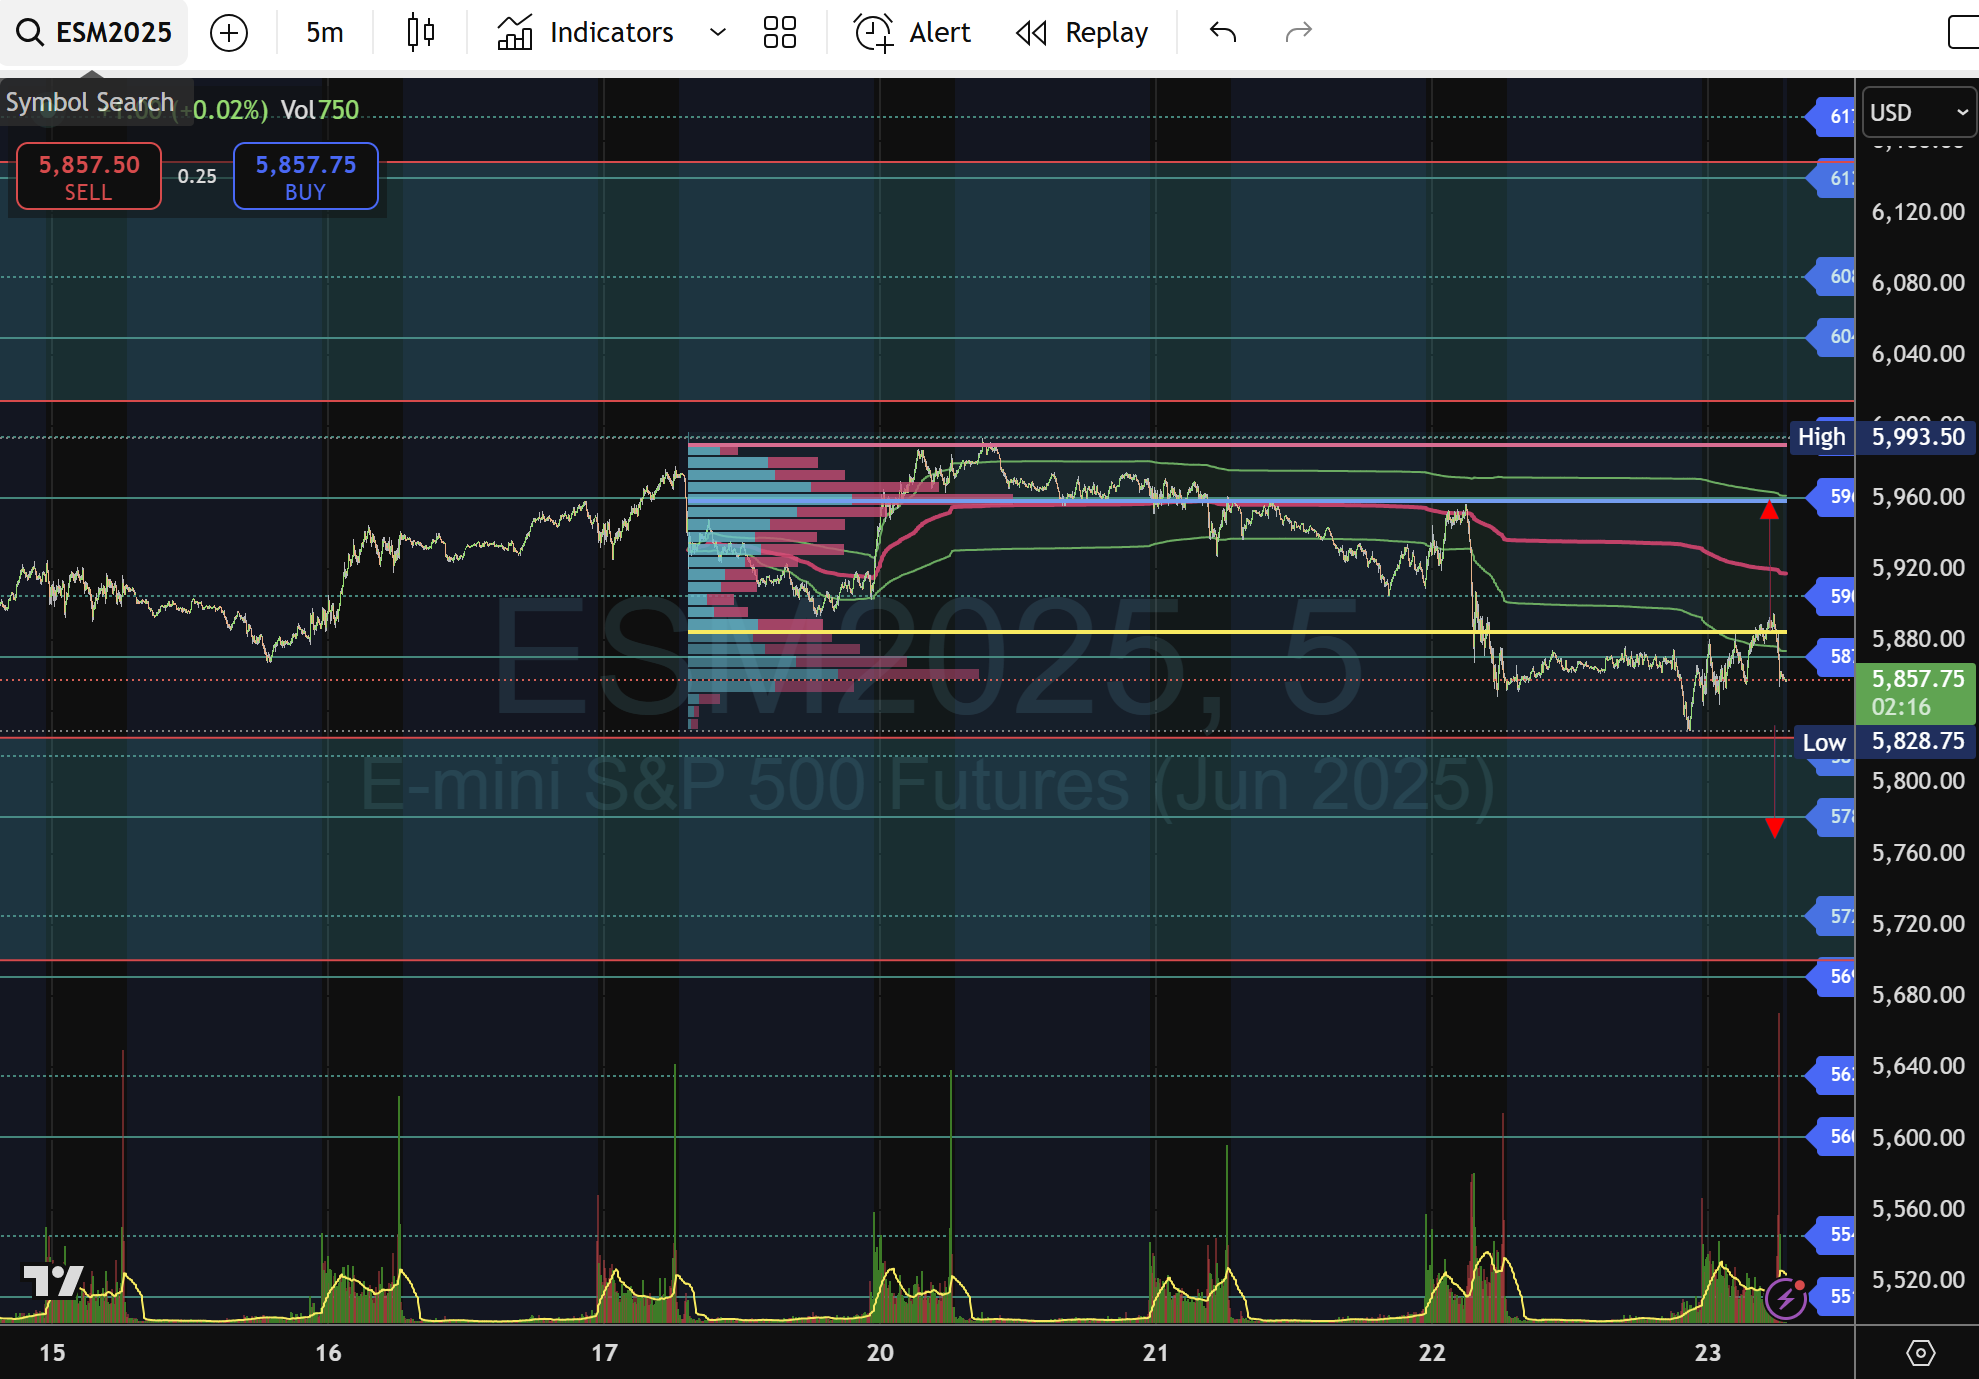1979x1379 pixels.
Task: Click the magnifier search icon
Action: [30, 33]
